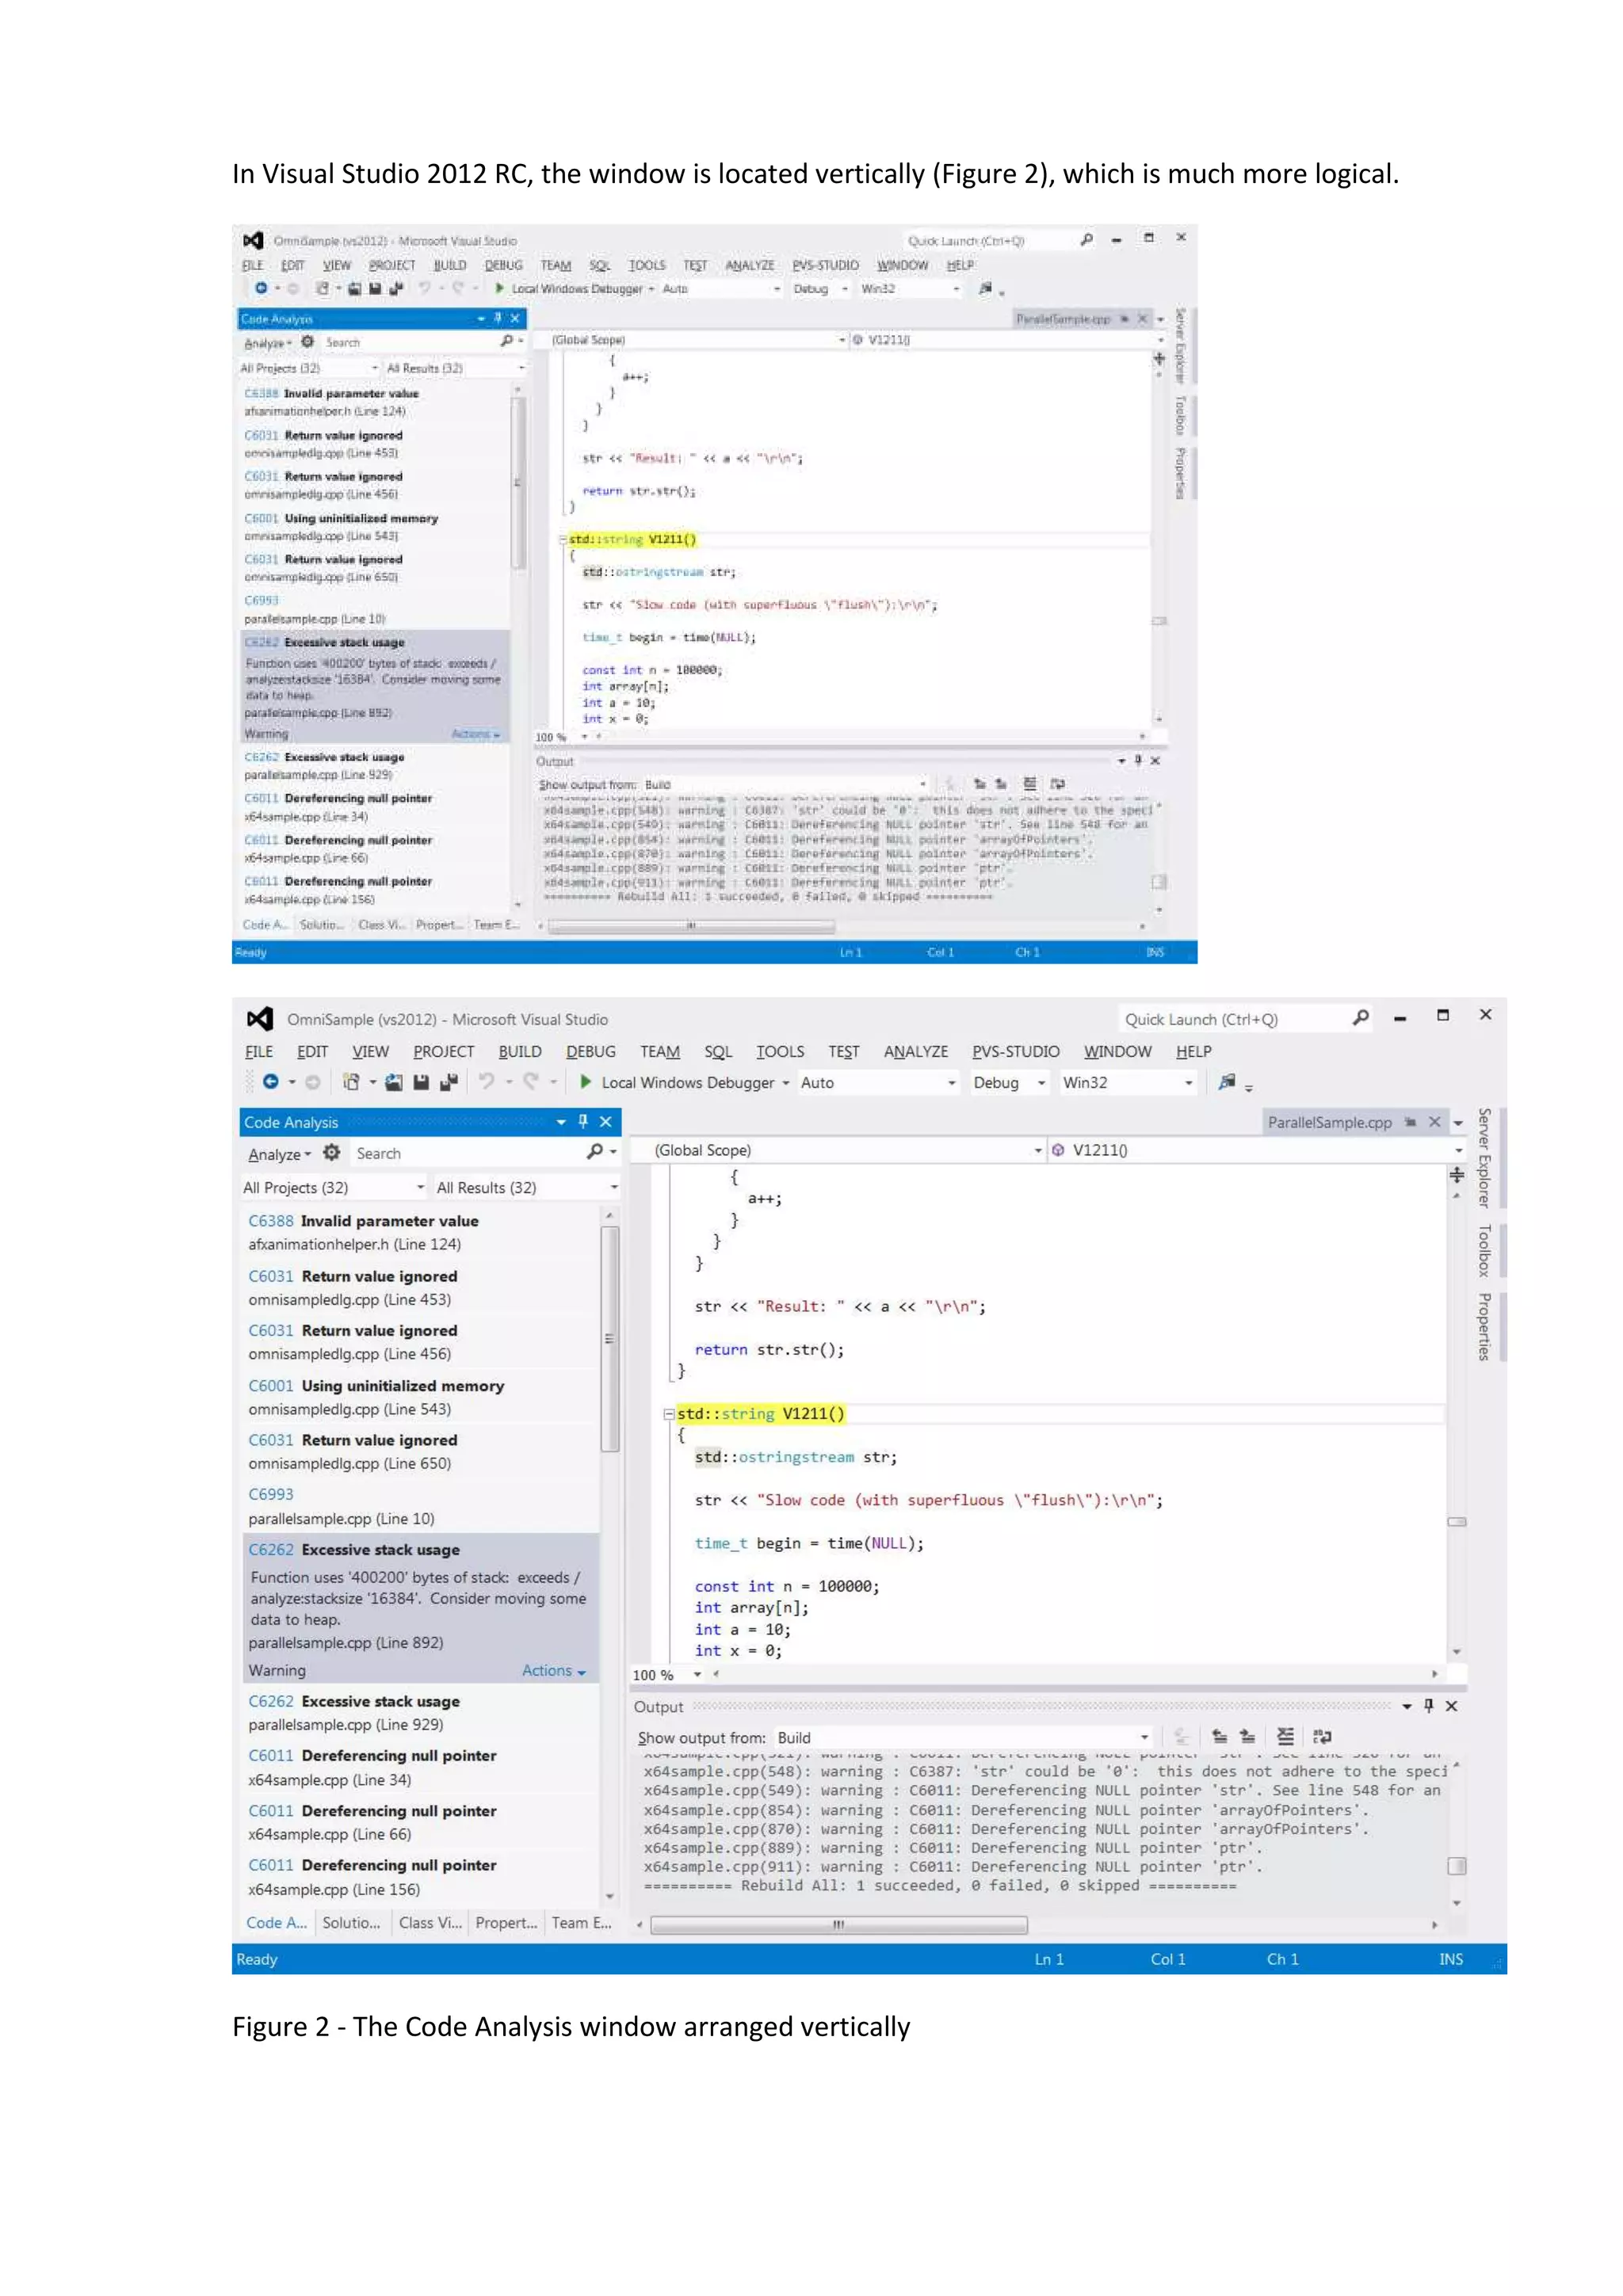Close ParallelSample.cpp tab in larger screenshot
The image size is (1623, 2296).
click(1435, 1122)
